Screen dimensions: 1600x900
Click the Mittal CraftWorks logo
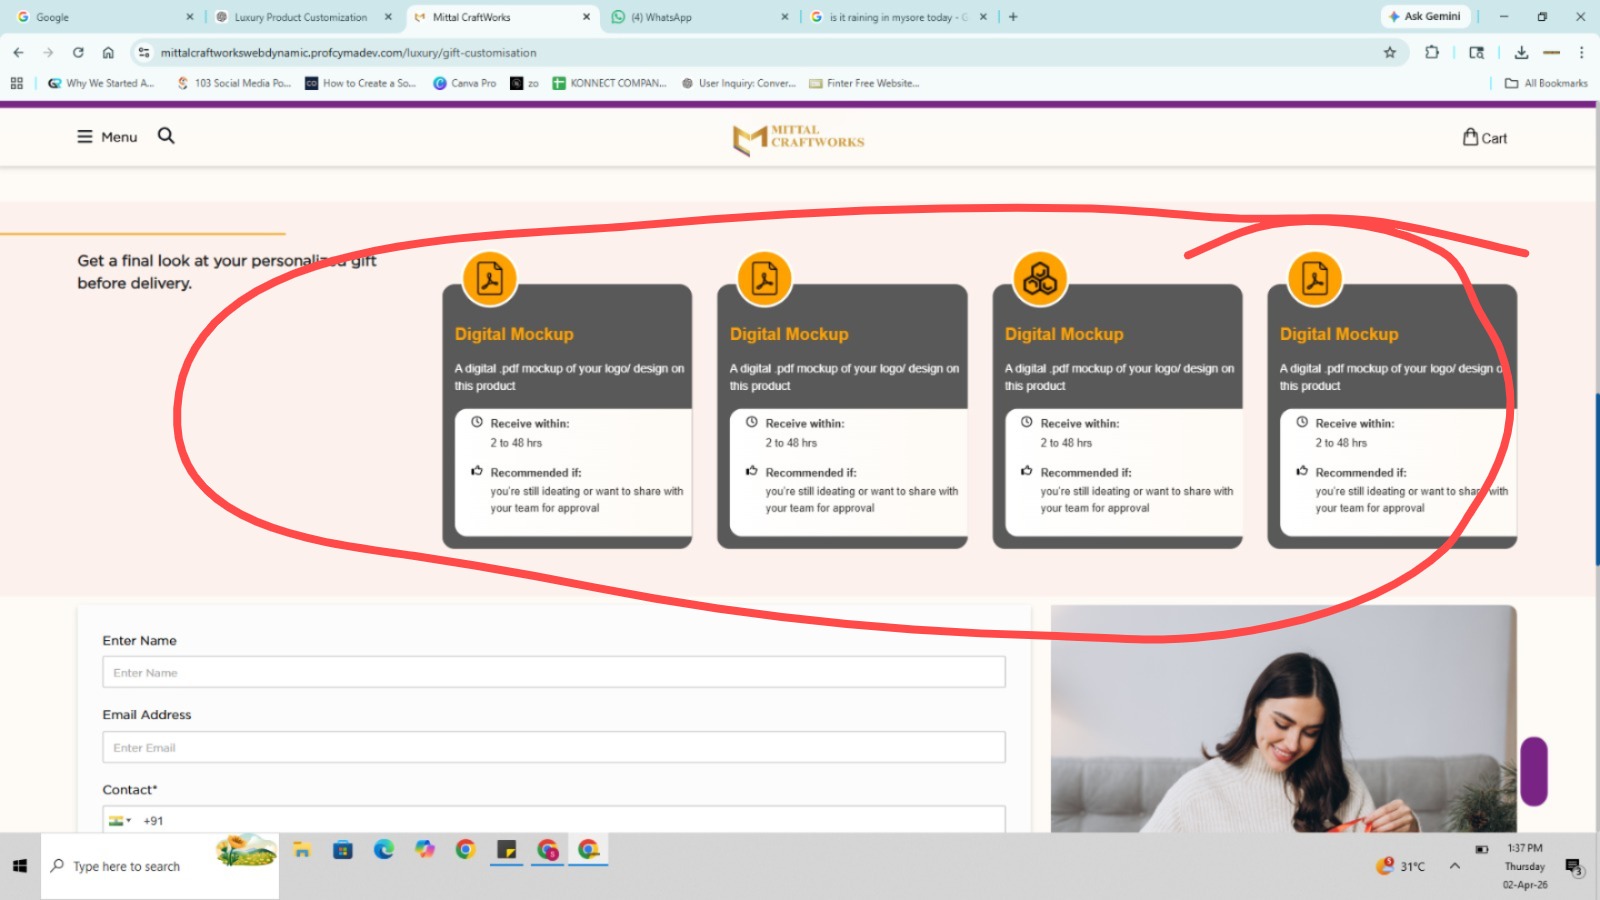coord(798,138)
